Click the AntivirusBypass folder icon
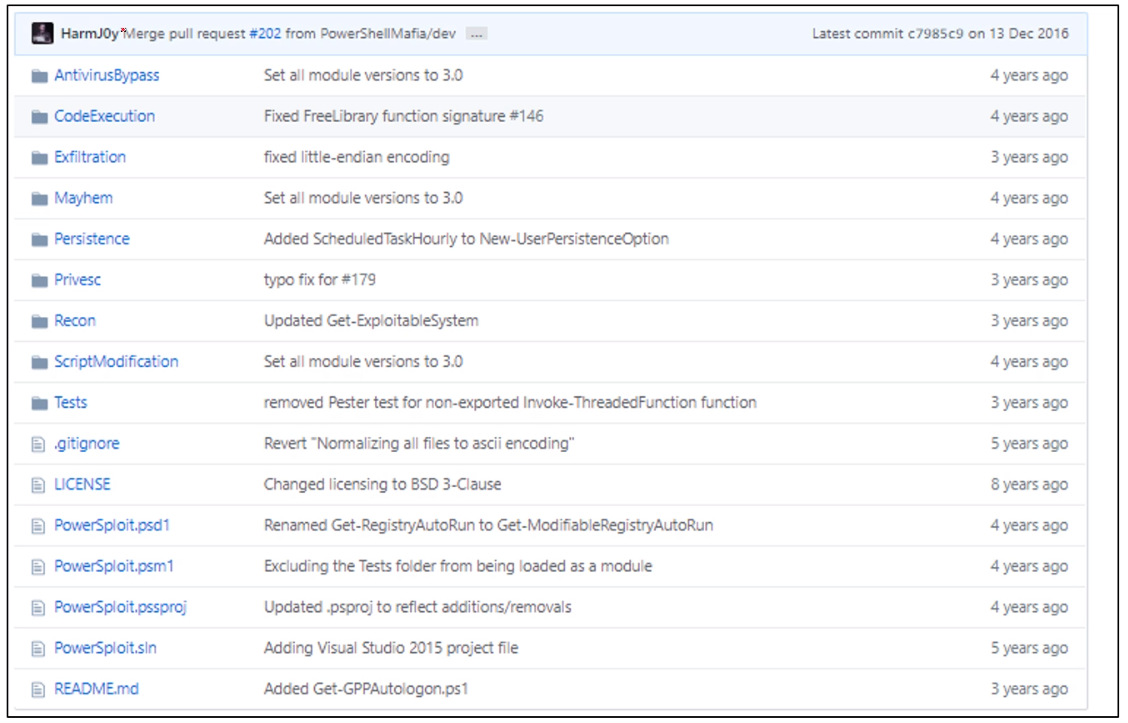This screenshot has height=723, width=1128. [x=40, y=76]
